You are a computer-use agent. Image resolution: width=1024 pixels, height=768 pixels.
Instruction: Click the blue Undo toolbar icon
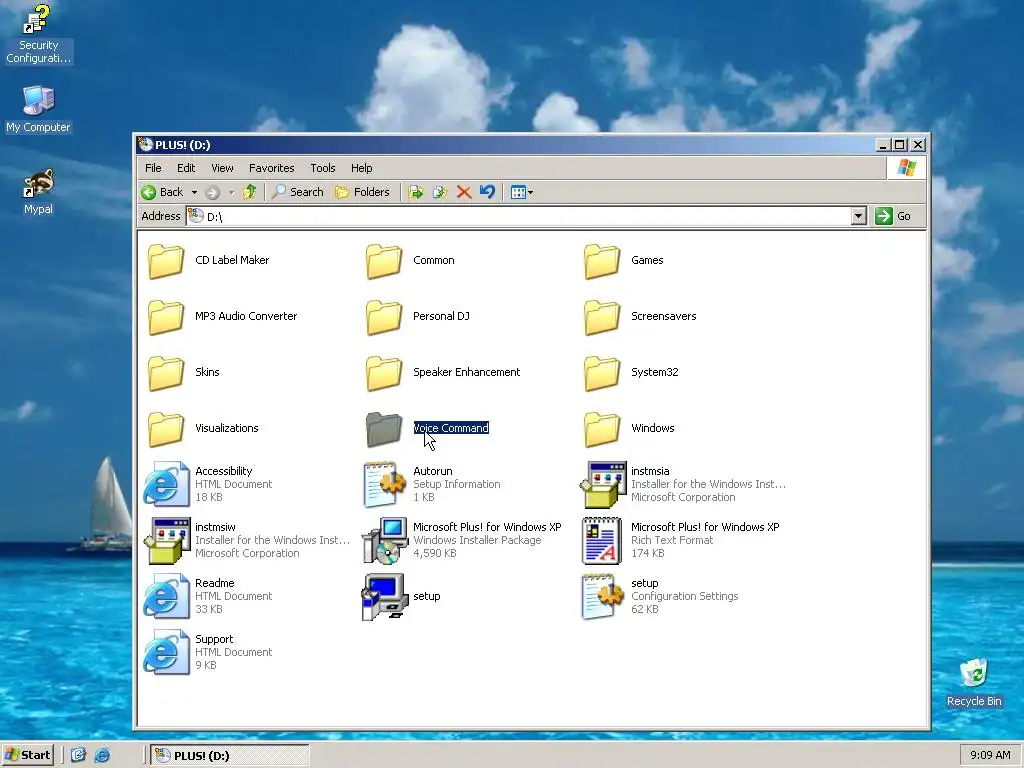(487, 192)
